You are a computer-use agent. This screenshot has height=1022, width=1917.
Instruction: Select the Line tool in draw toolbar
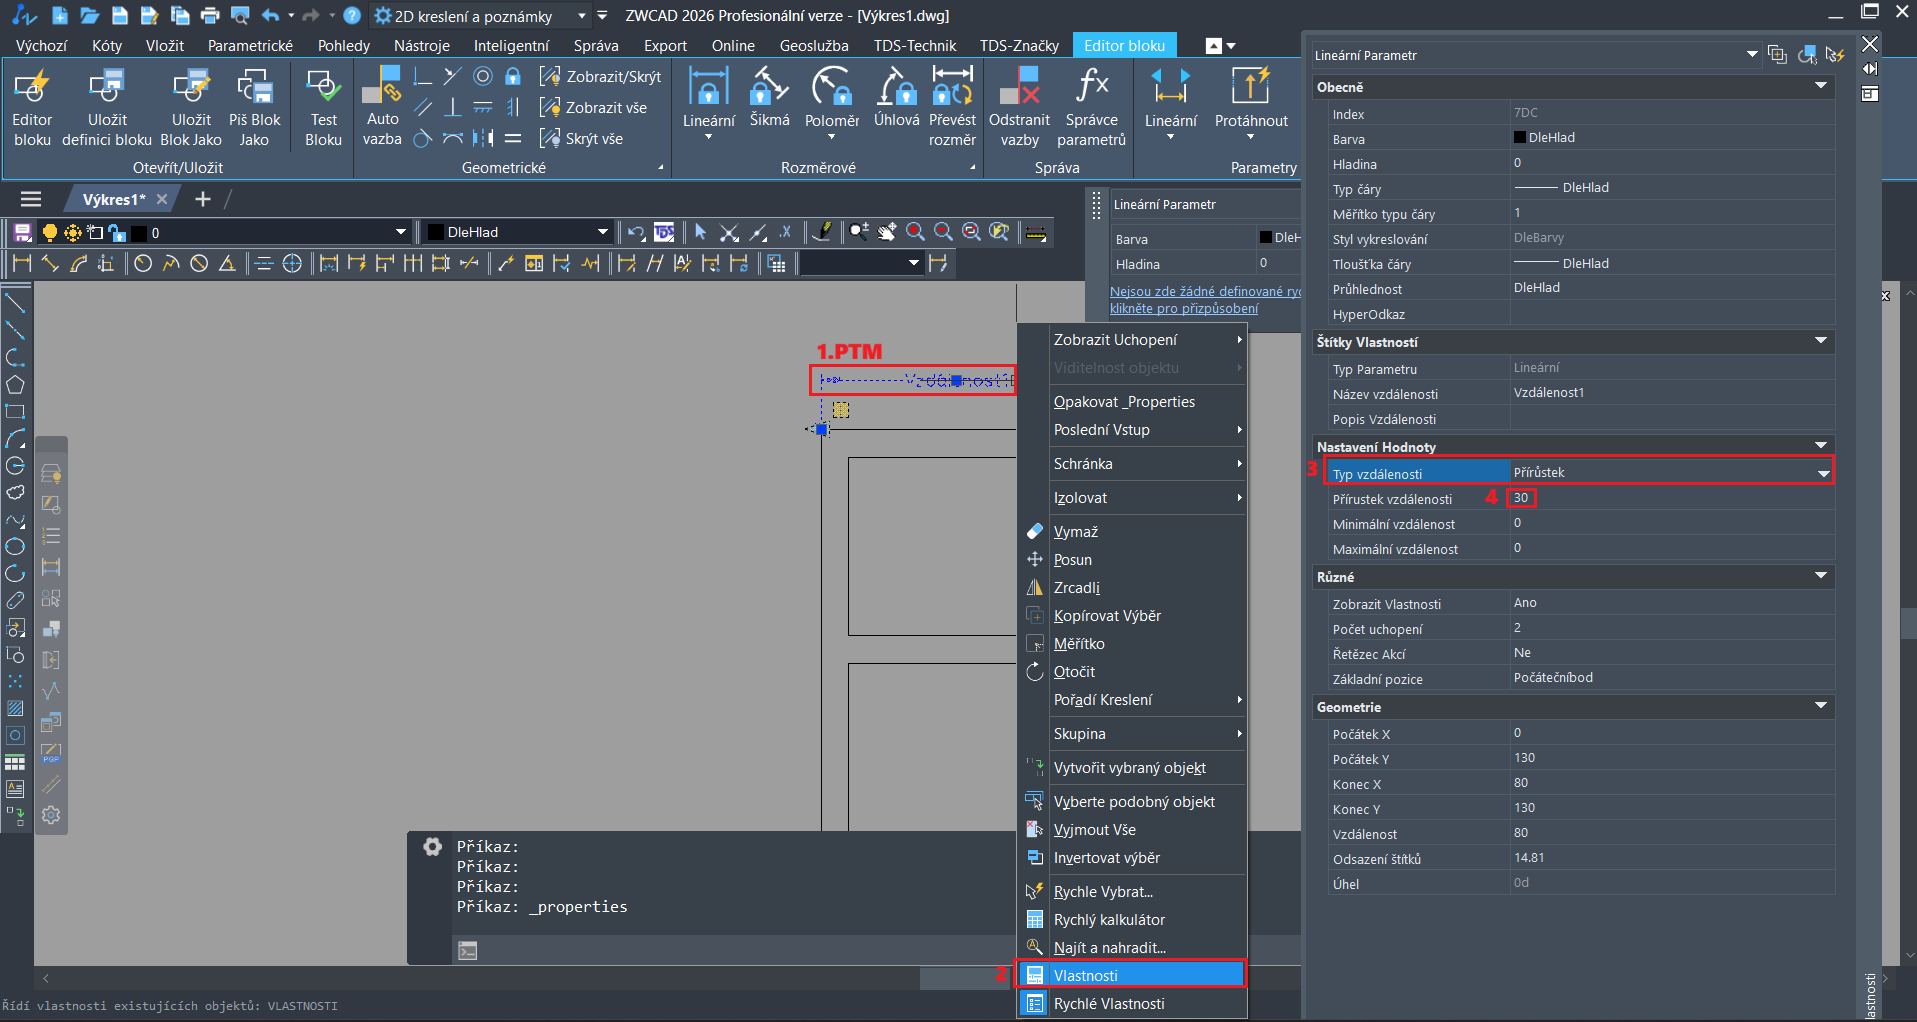[15, 303]
